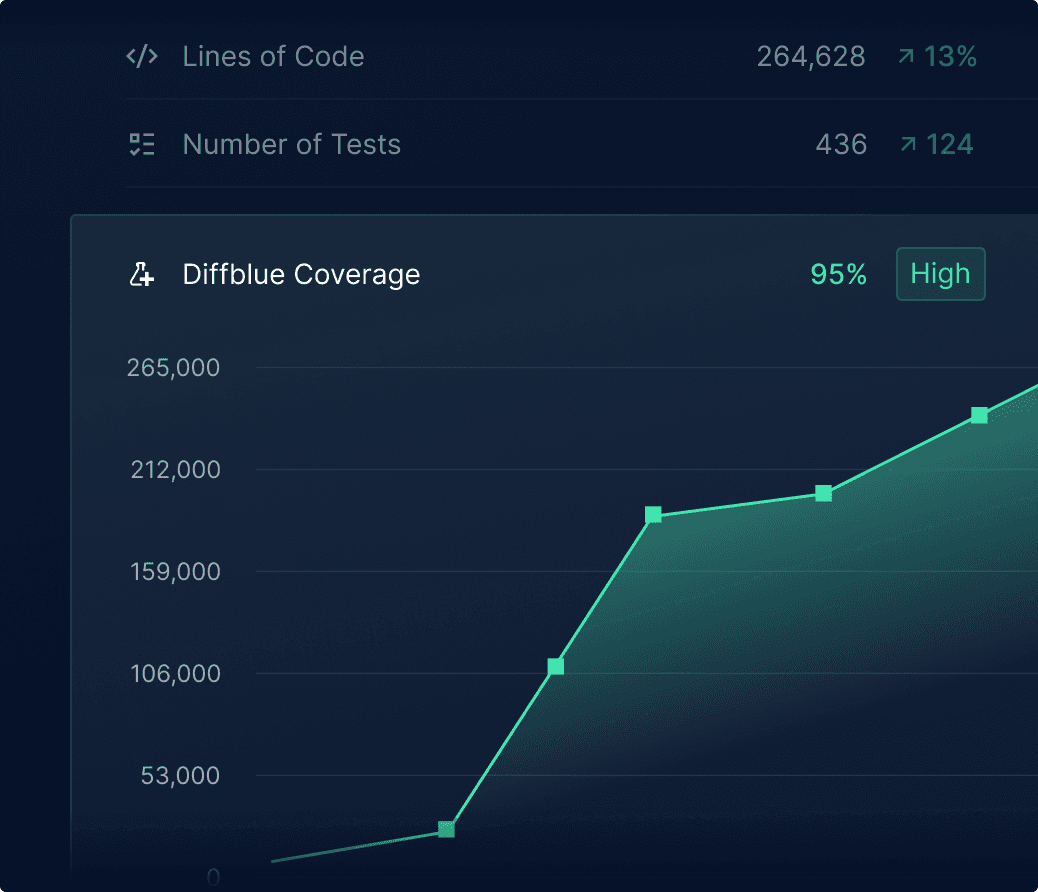Select the checklist icon next to Number of Tests
The image size is (1038, 892).
click(141, 144)
